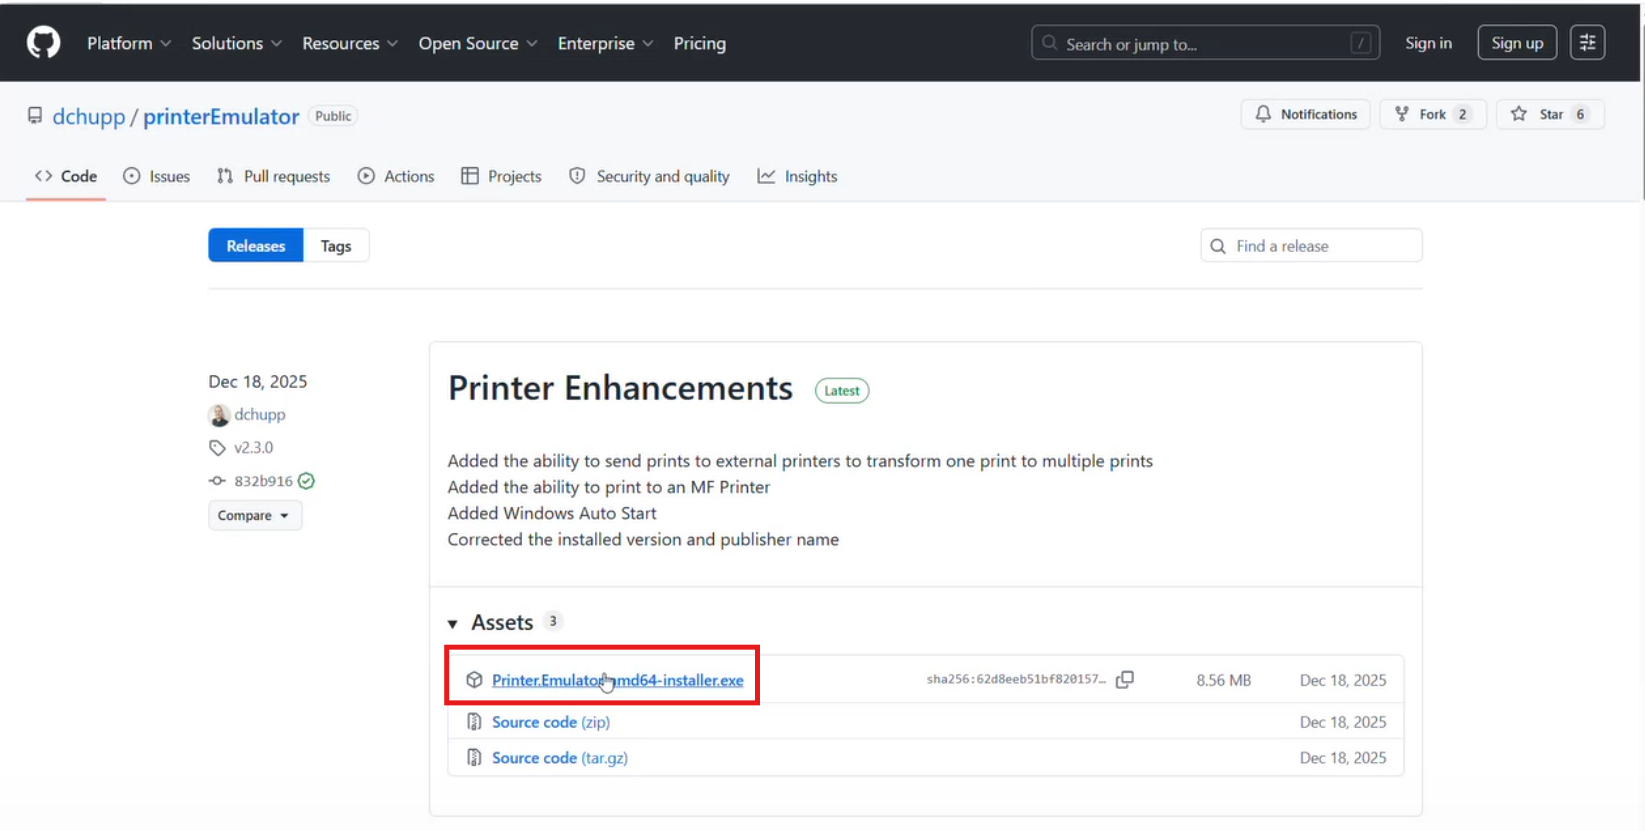Open the Pull requests tab
The height and width of the screenshot is (831, 1645).
[273, 176]
